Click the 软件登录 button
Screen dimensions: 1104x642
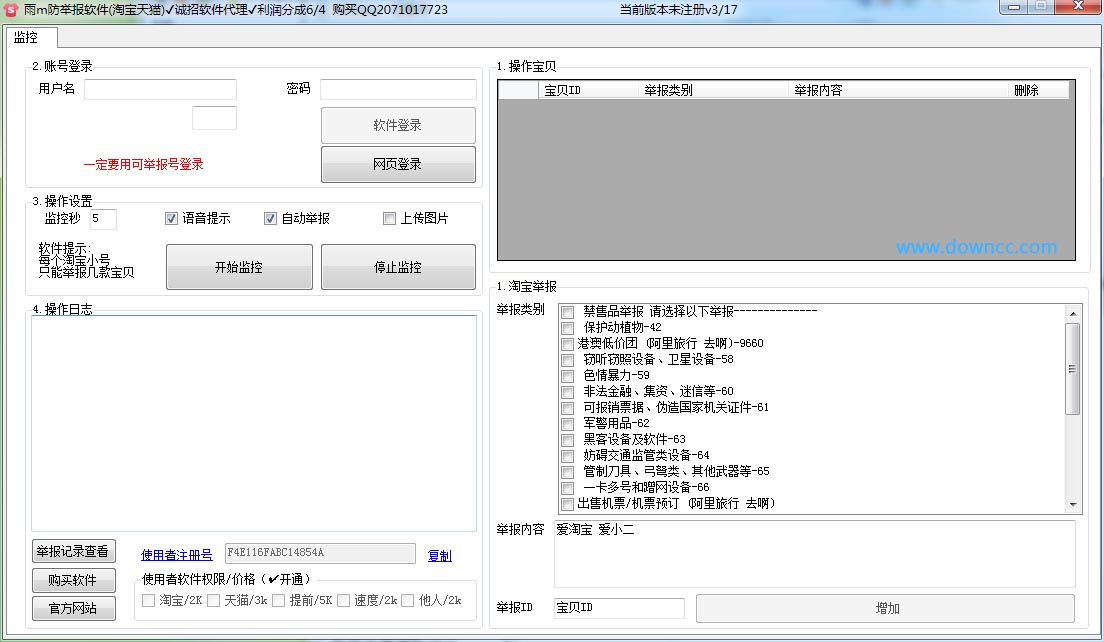coord(398,125)
